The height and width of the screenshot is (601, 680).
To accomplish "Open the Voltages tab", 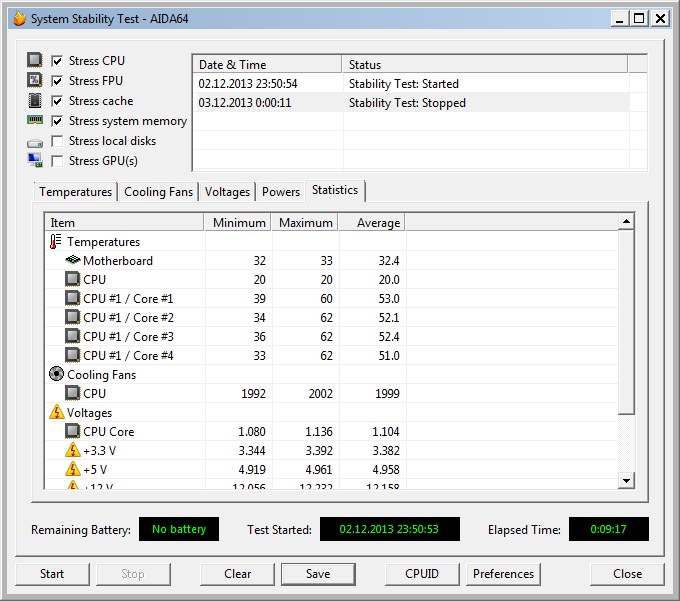I will pos(227,192).
